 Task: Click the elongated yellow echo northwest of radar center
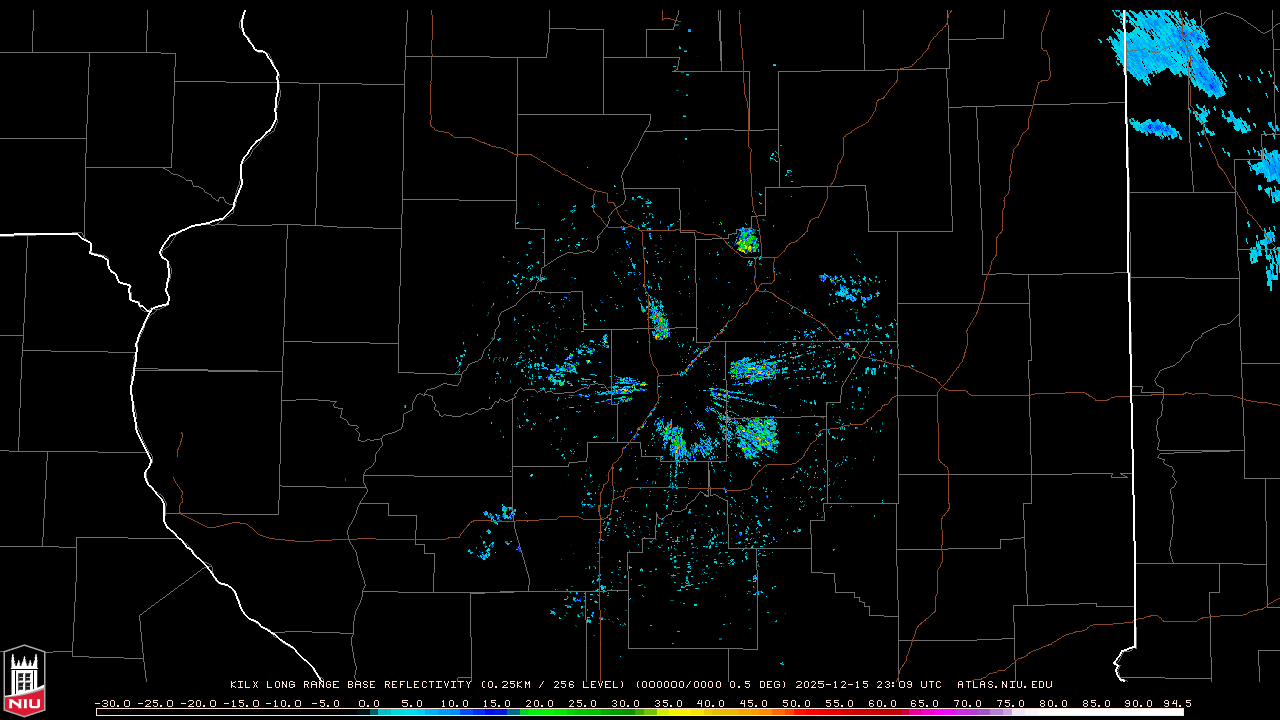[658, 322]
